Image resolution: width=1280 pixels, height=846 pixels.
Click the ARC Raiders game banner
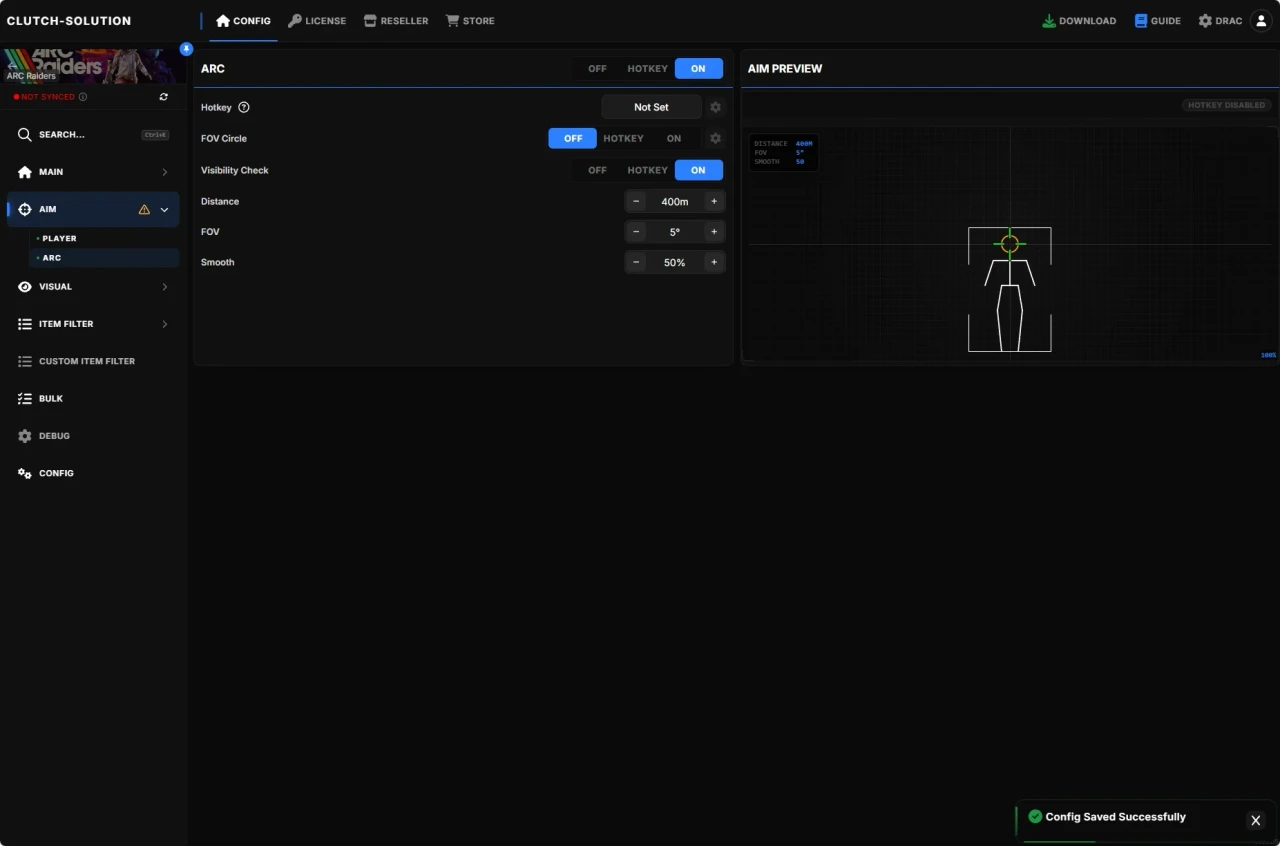tap(93, 66)
